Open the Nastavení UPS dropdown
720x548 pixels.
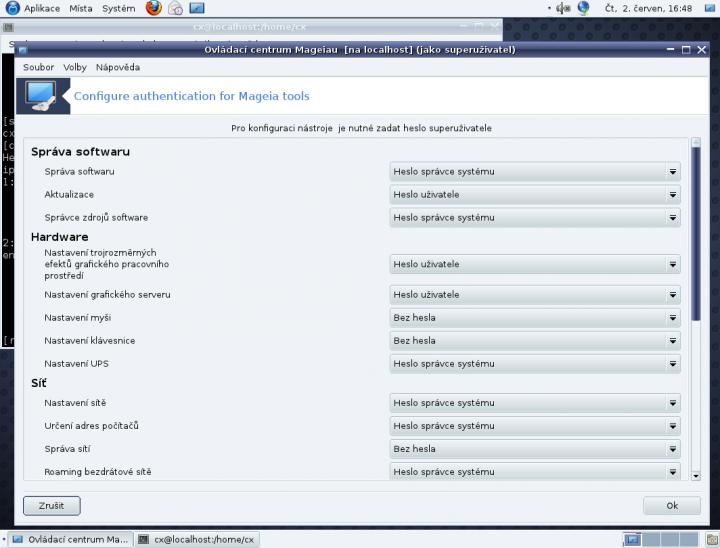click(535, 363)
